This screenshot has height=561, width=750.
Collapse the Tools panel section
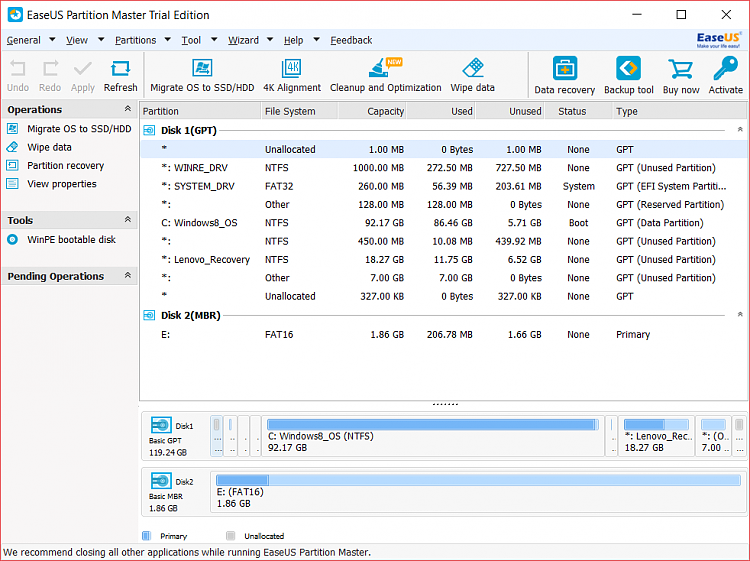click(x=128, y=220)
